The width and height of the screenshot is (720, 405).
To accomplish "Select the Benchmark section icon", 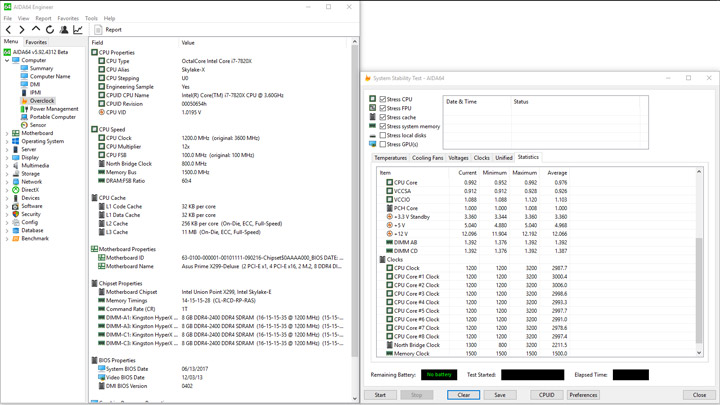I will coord(16,239).
